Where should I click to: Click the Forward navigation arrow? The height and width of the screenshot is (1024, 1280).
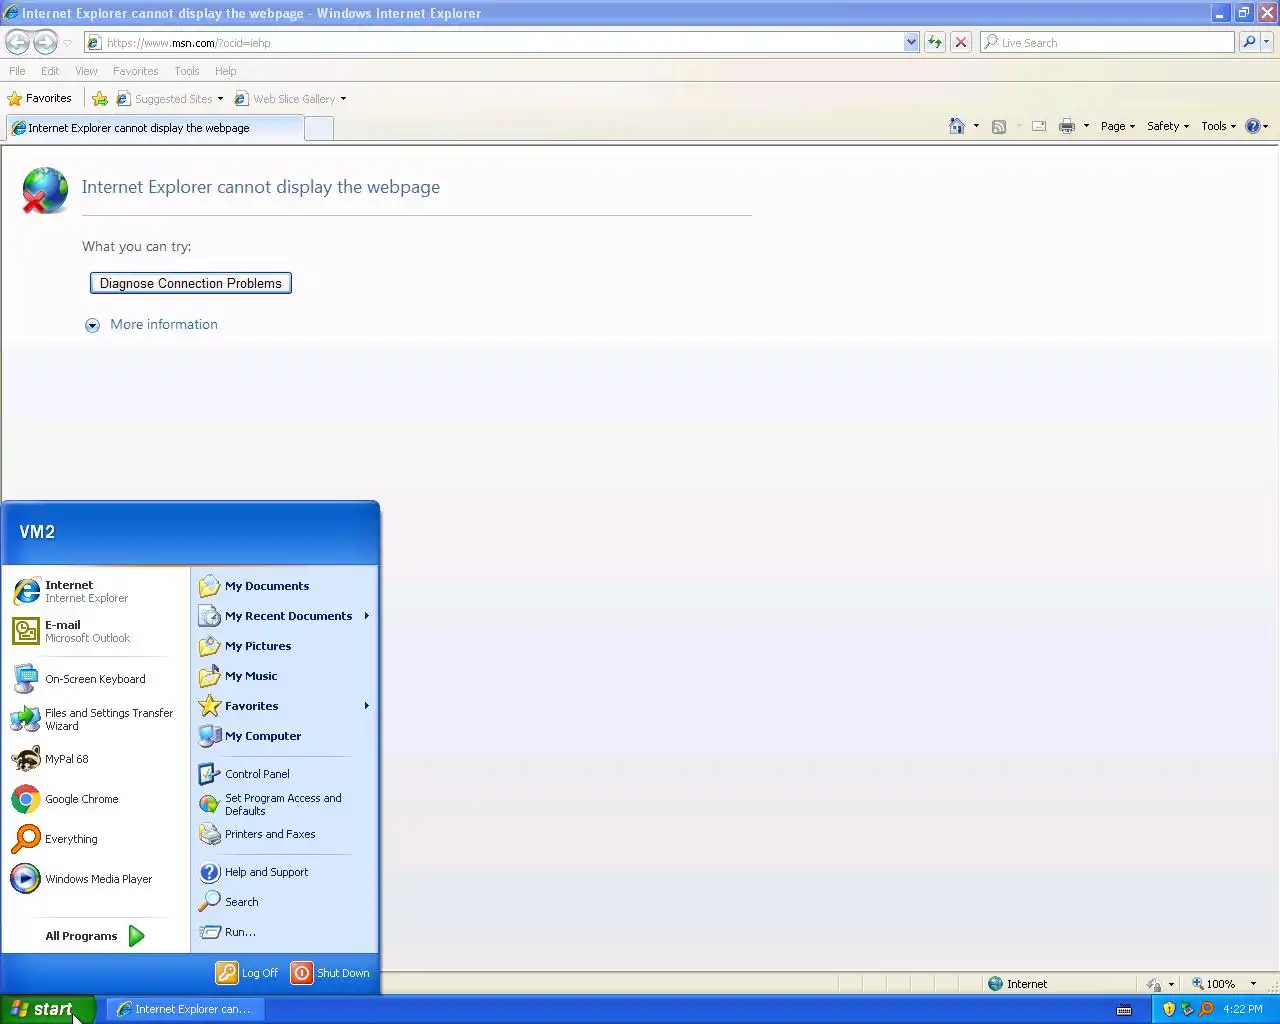[46, 42]
